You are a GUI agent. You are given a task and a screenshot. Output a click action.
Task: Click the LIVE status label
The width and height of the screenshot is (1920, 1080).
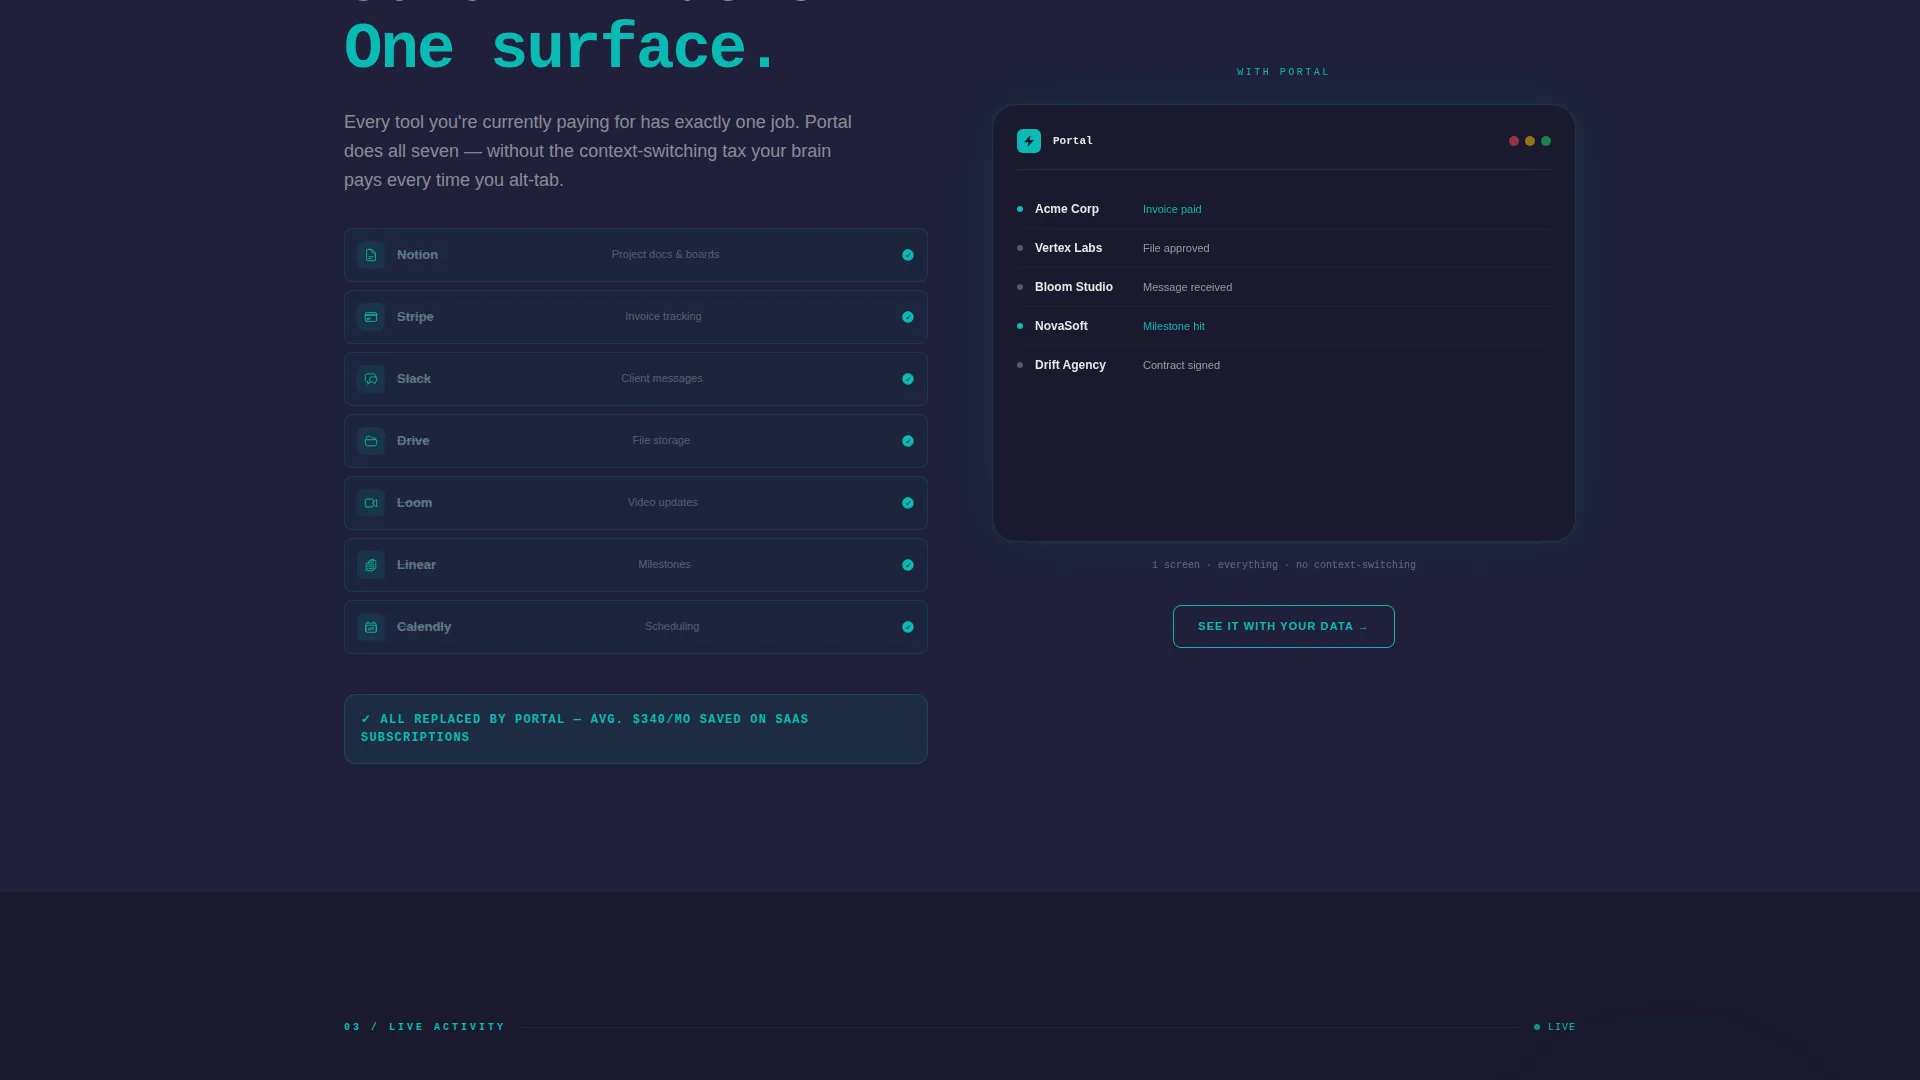click(x=1561, y=1027)
